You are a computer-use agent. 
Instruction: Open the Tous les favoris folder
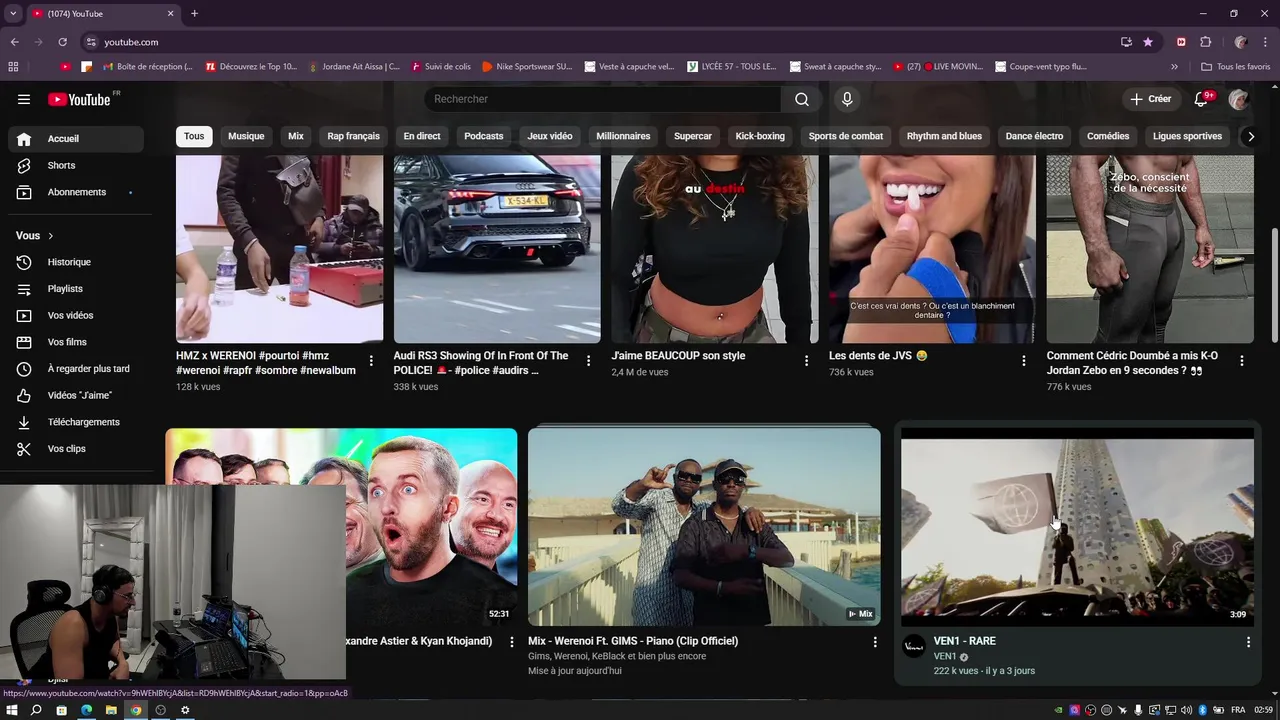coord(1236,67)
